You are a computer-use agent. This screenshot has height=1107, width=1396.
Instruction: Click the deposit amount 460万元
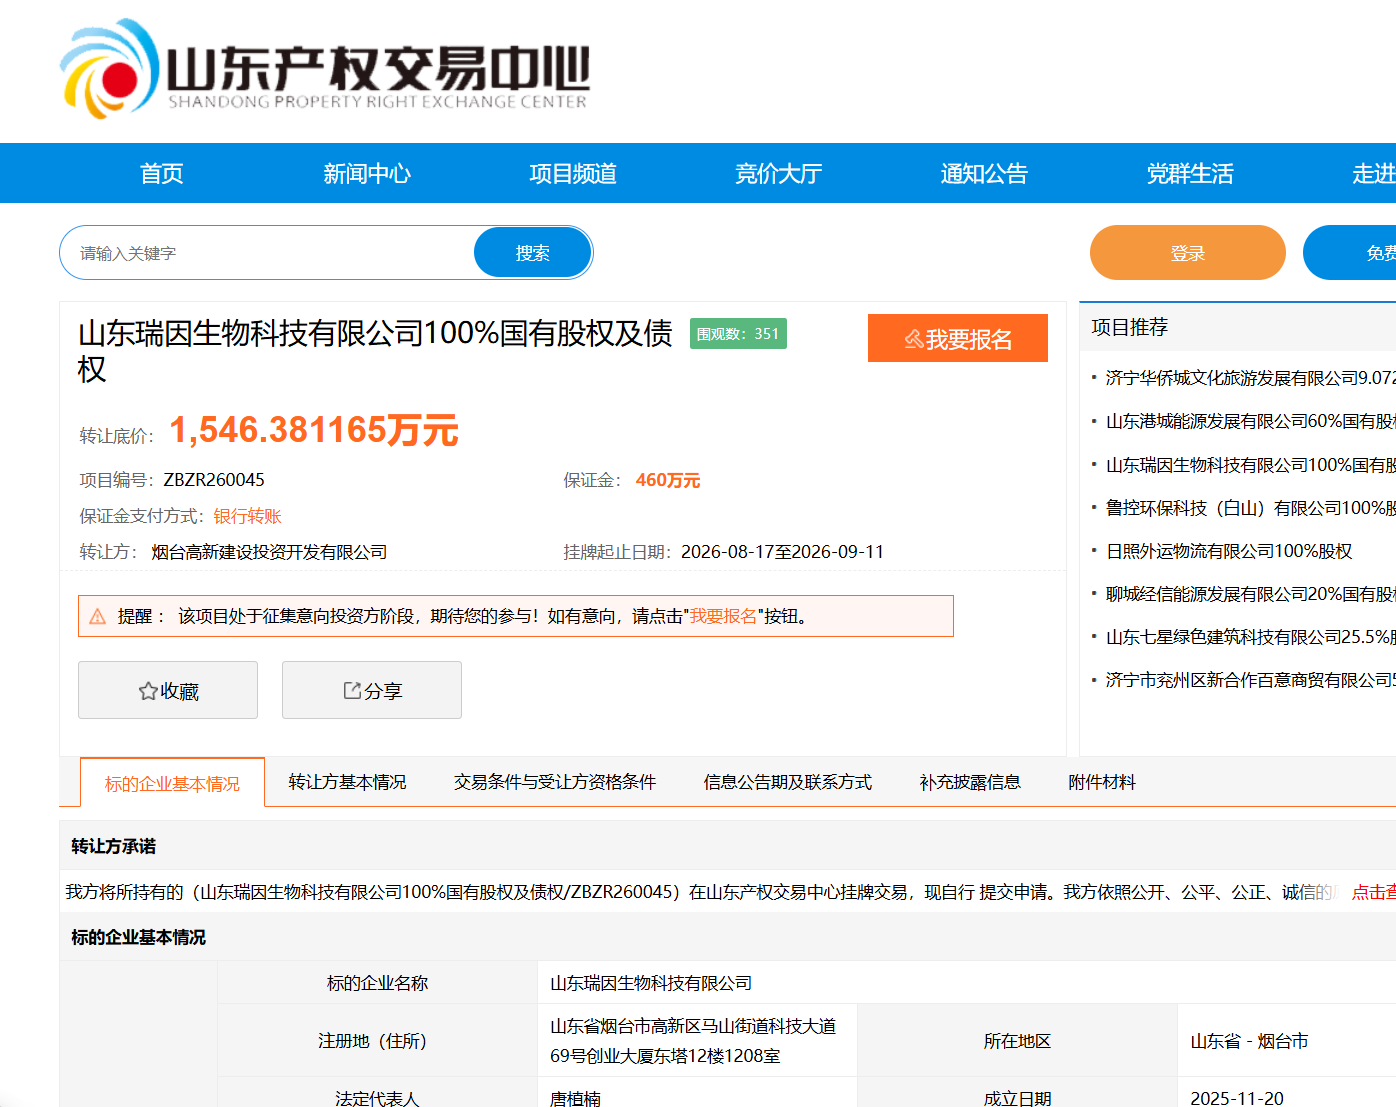[x=668, y=480]
